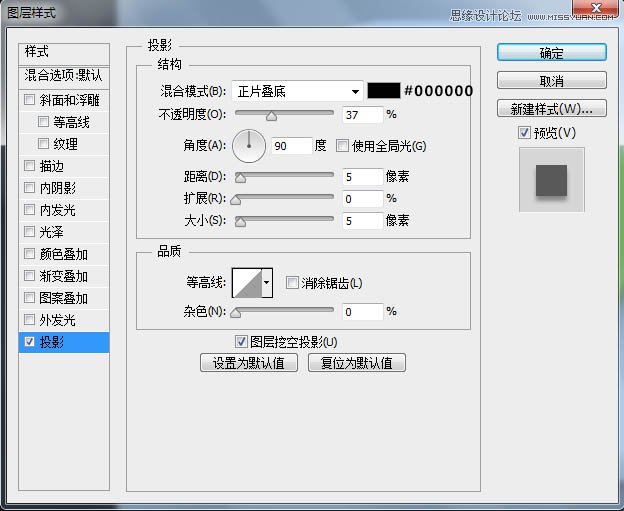Image resolution: width=624 pixels, height=511 pixels.
Task: Toggle the 预览 preview checkbox
Action: pyautogui.click(x=524, y=132)
